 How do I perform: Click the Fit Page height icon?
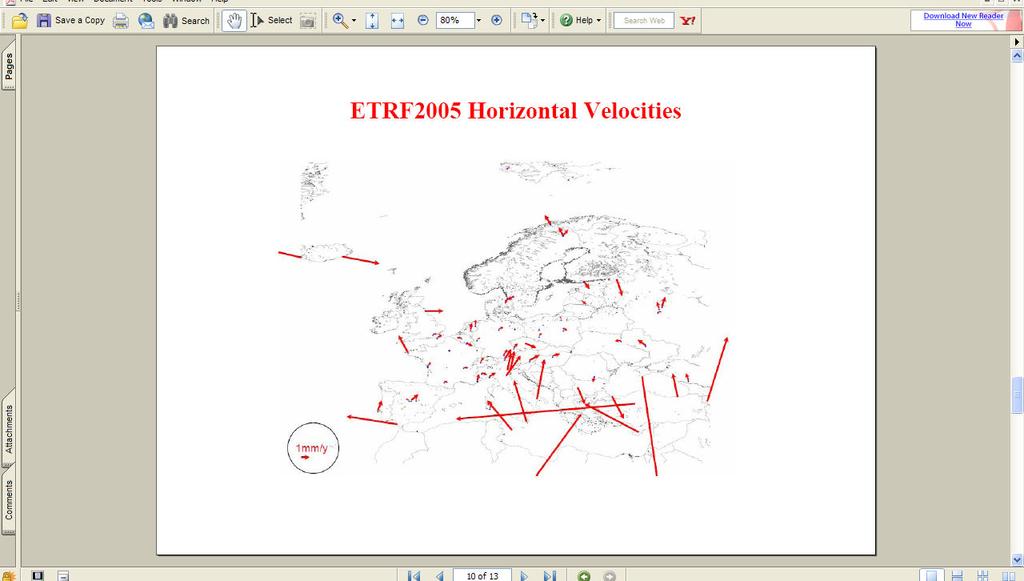click(372, 21)
